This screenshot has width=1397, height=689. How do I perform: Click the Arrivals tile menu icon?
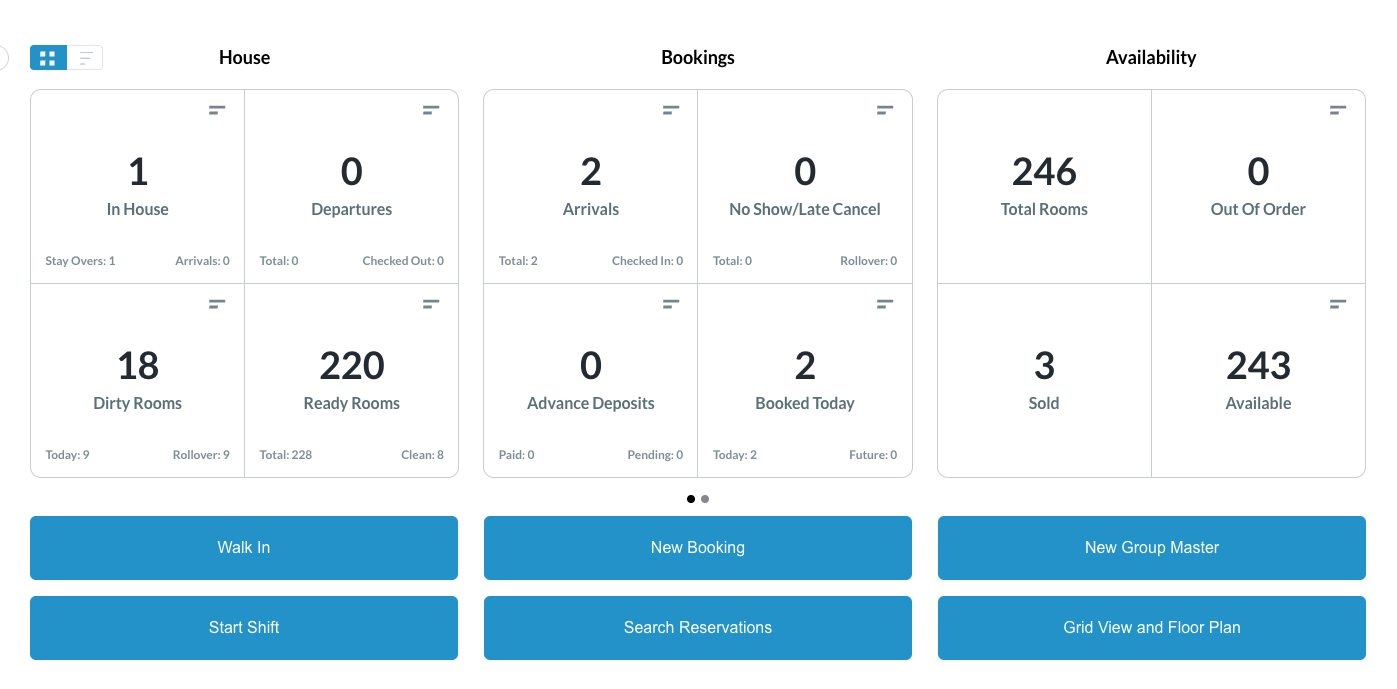pos(671,110)
